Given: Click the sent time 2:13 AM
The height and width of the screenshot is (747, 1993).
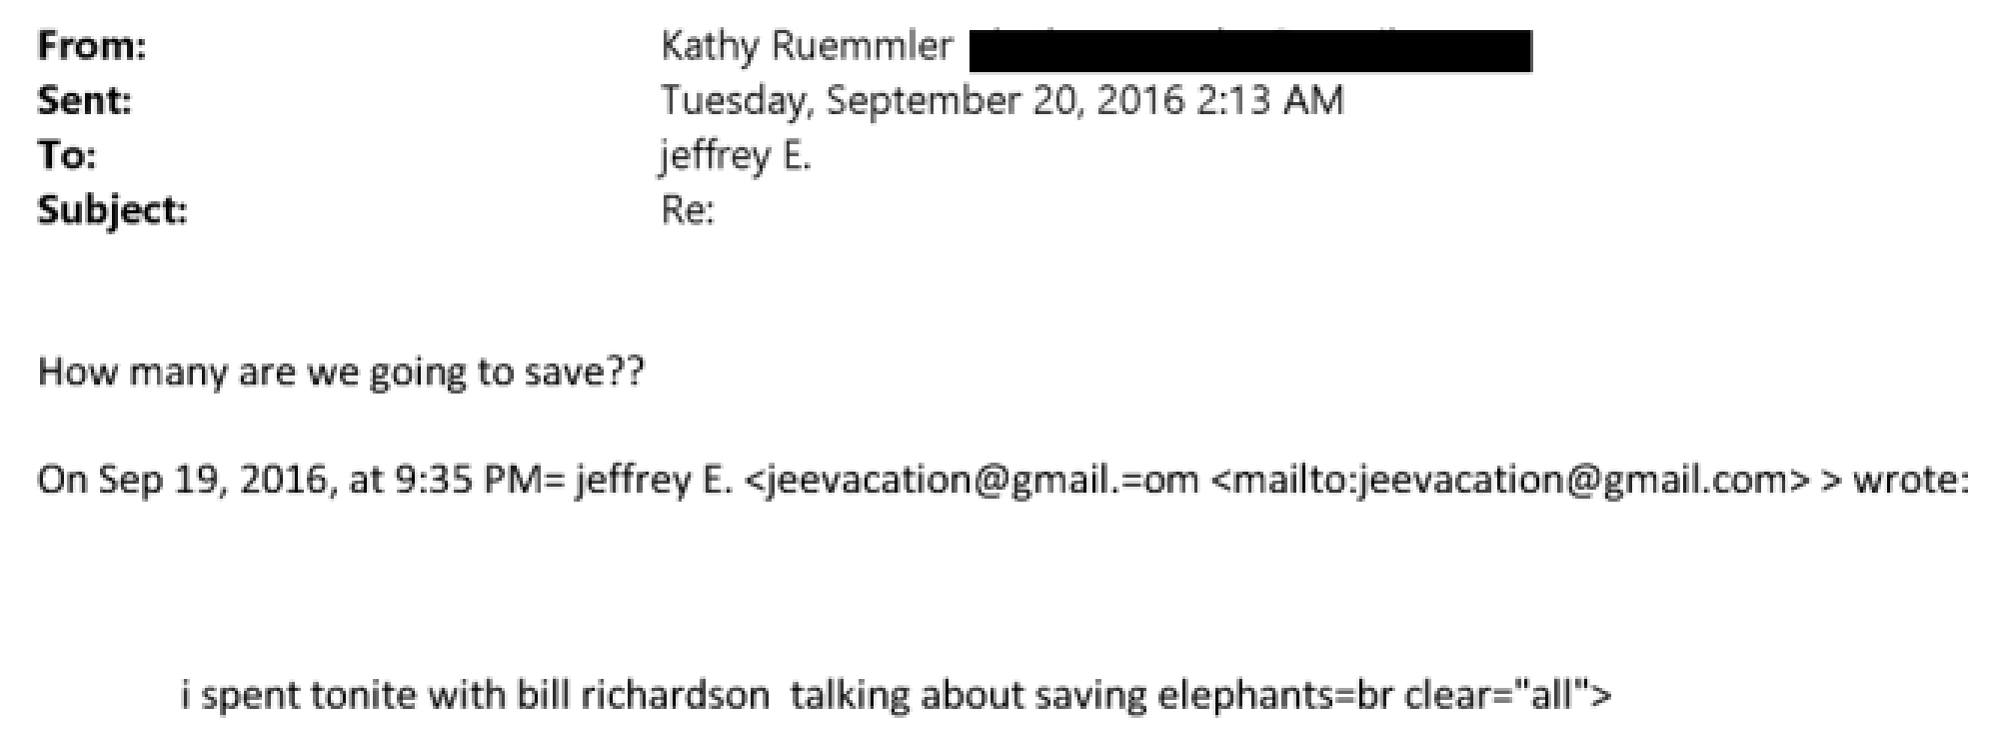Looking at the screenshot, I should click(x=1269, y=100).
